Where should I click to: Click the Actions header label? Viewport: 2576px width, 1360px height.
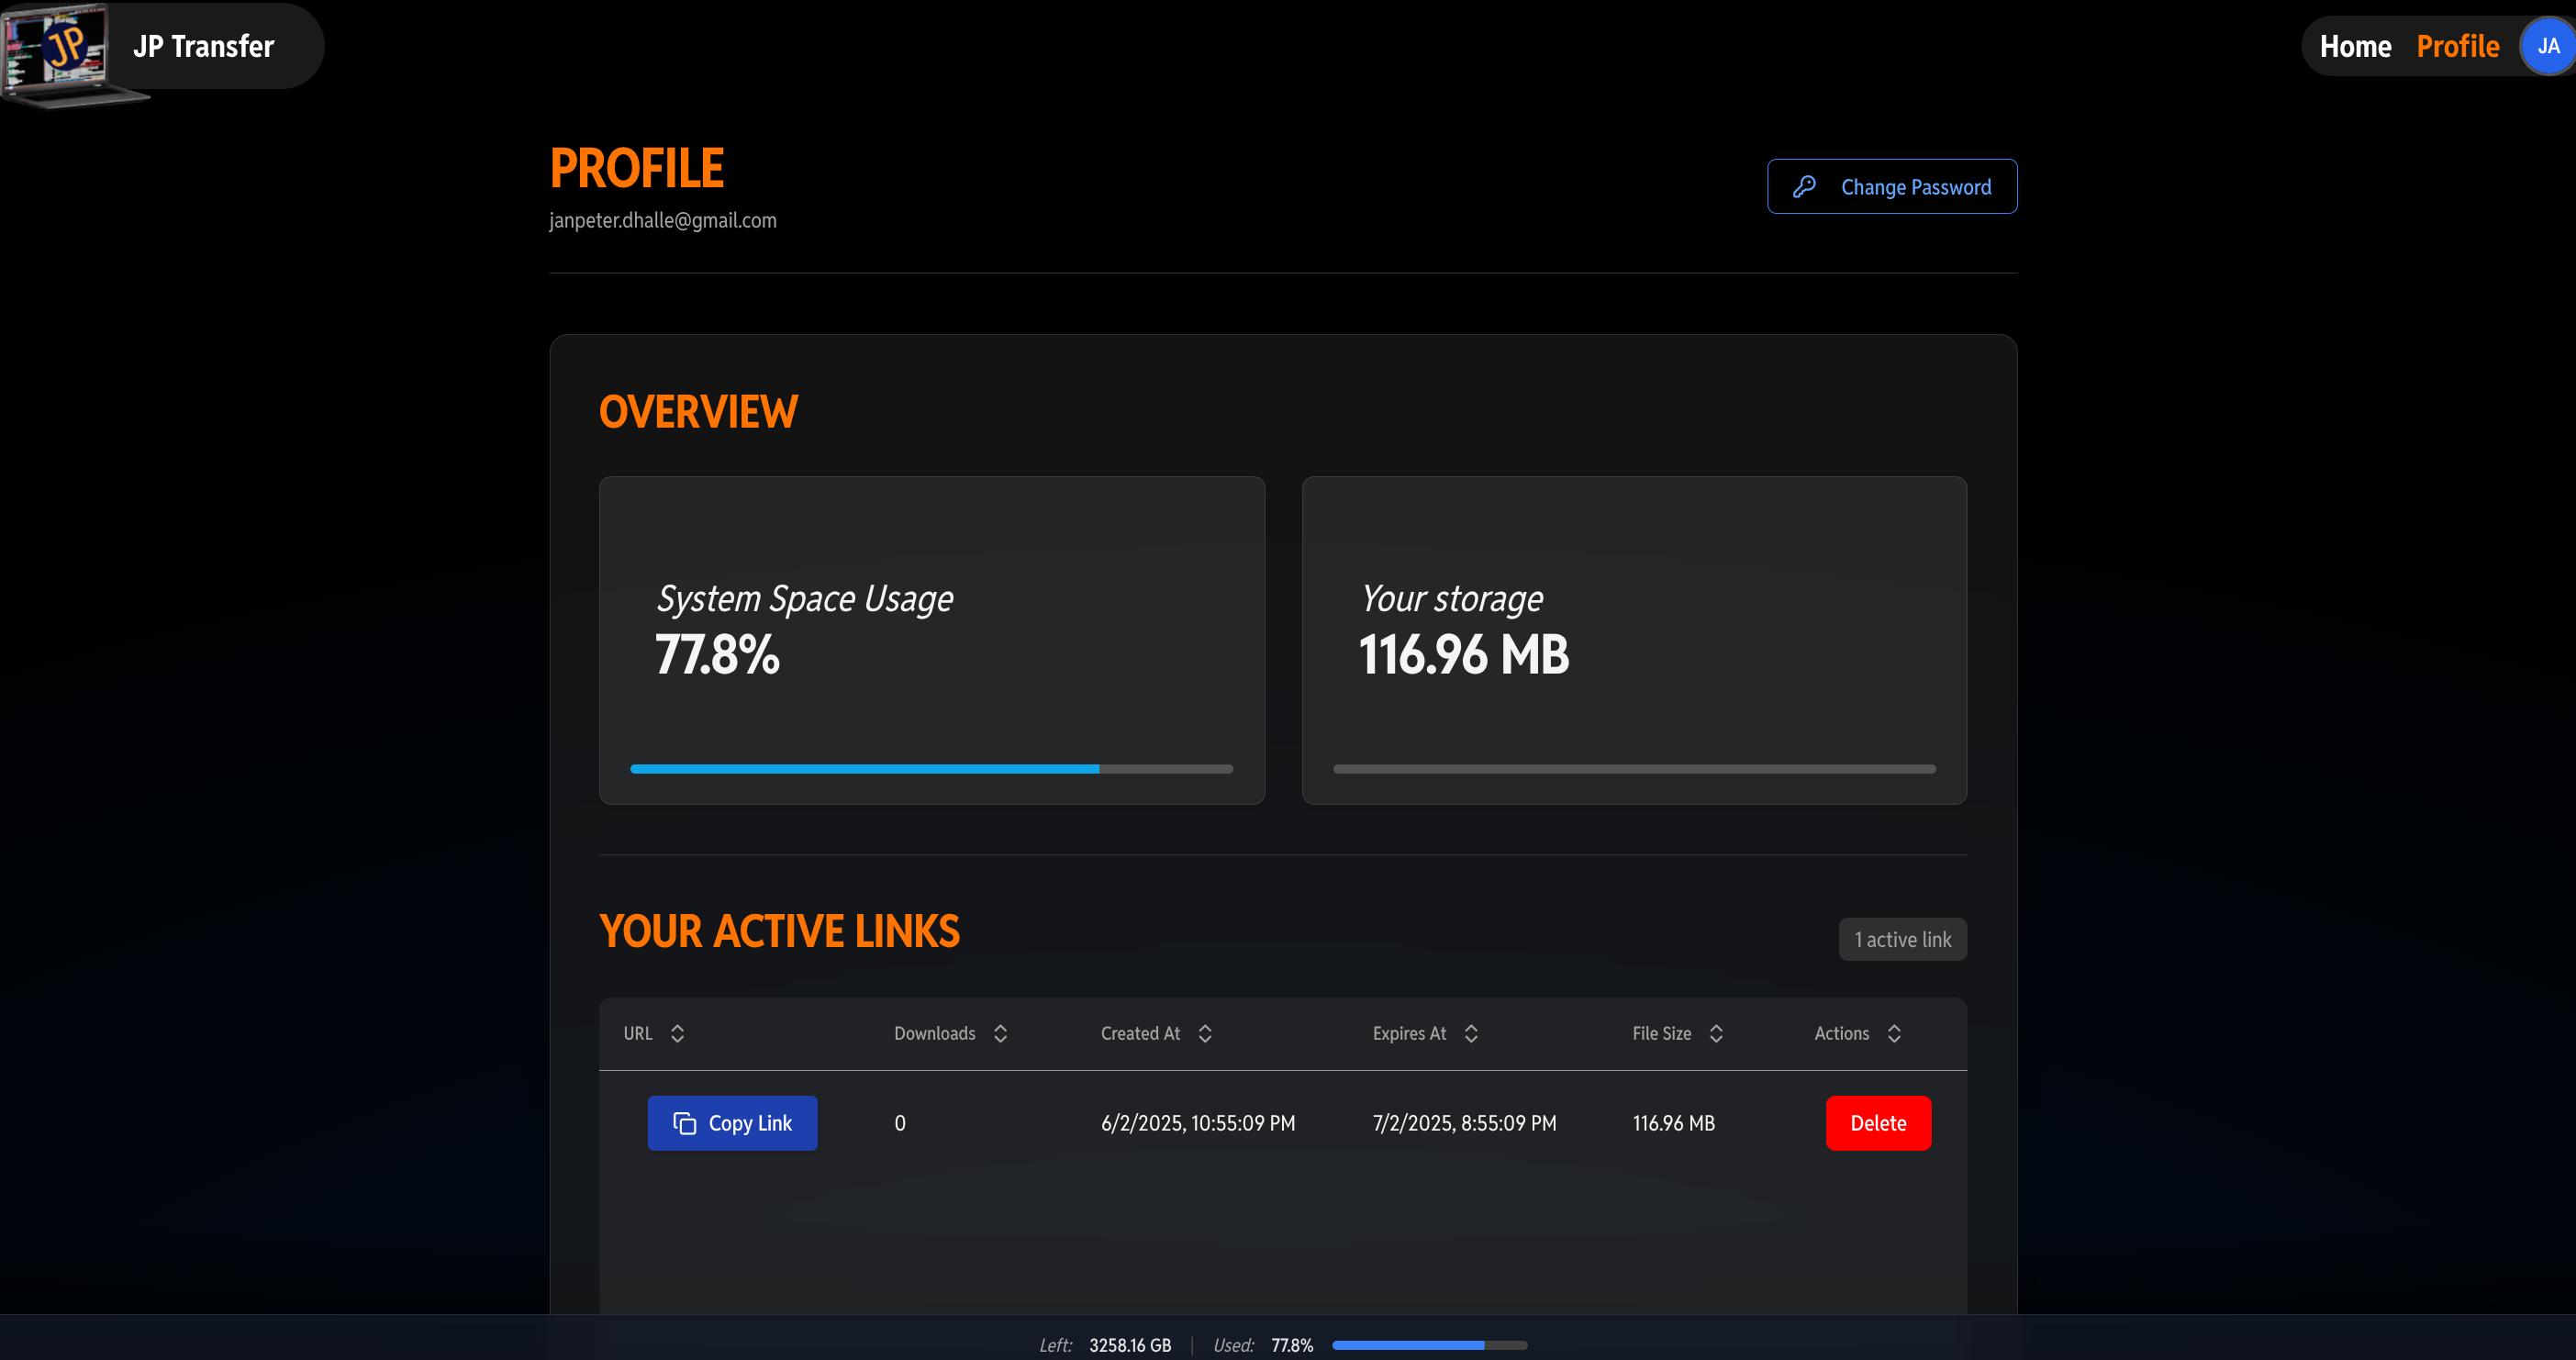[x=1841, y=1033]
